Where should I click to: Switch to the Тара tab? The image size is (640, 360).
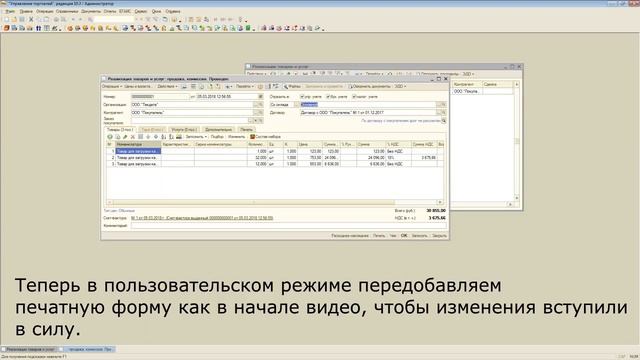point(152,129)
